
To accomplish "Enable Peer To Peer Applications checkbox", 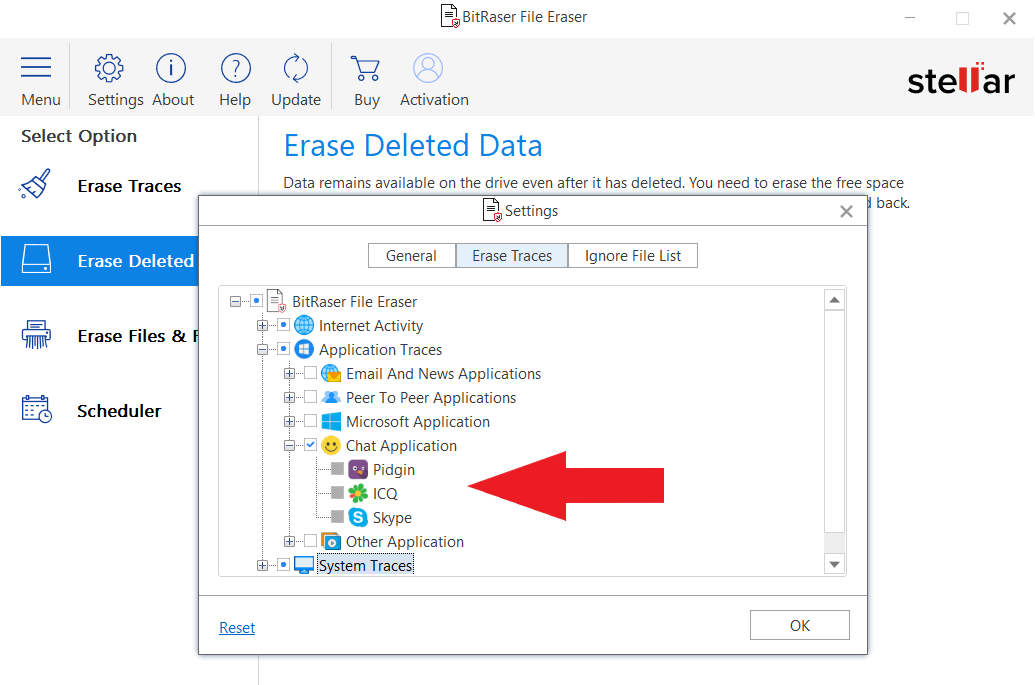I will [310, 397].
